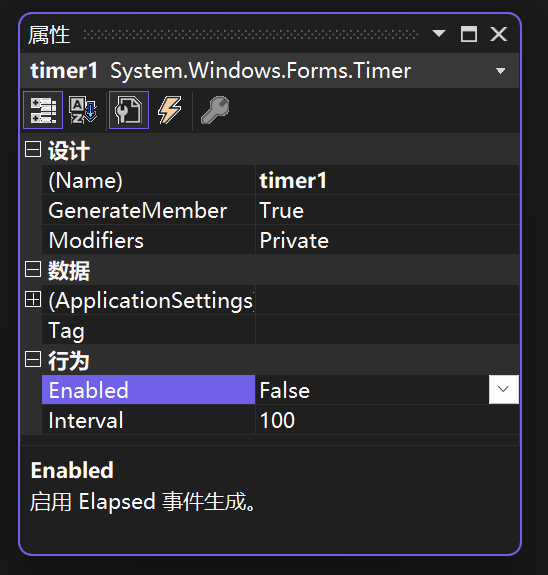The height and width of the screenshot is (575, 548).
Task: Show the Properties page icon
Action: click(129, 110)
